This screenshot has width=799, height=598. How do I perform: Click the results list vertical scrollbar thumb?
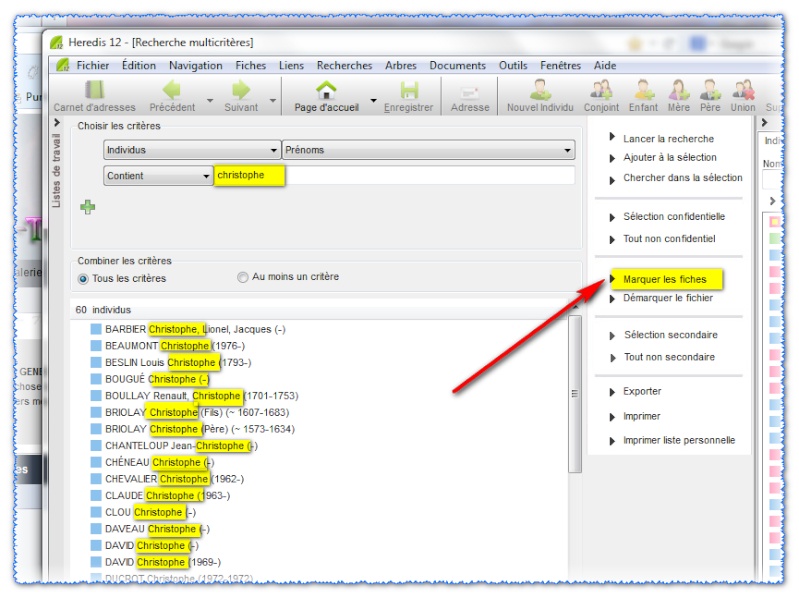coord(575,394)
